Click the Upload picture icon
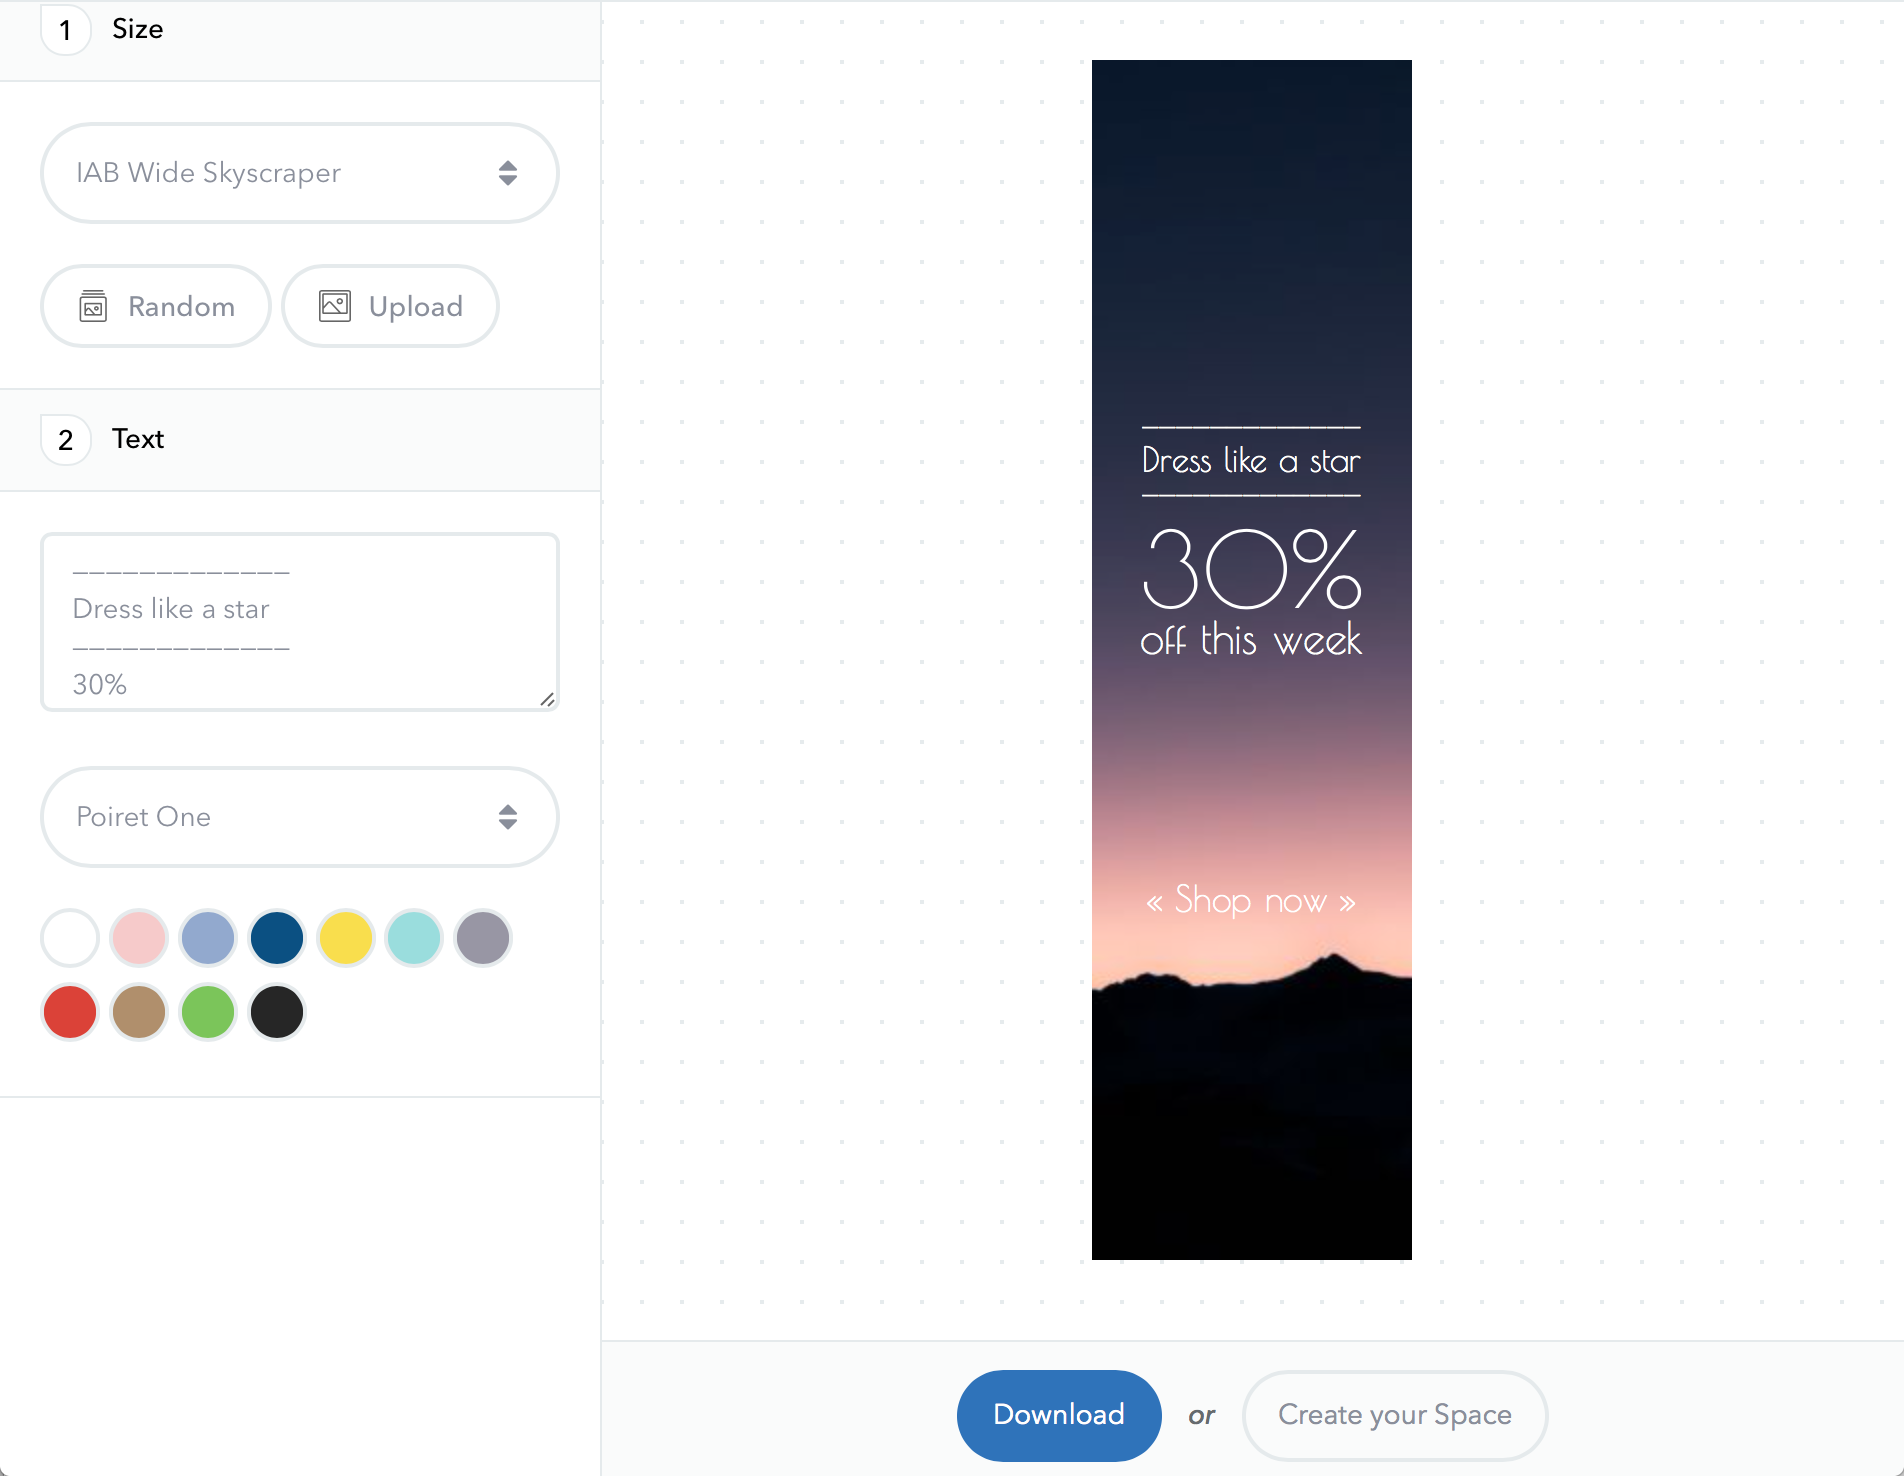Screen dimensions: 1904x1476 [x=334, y=306]
